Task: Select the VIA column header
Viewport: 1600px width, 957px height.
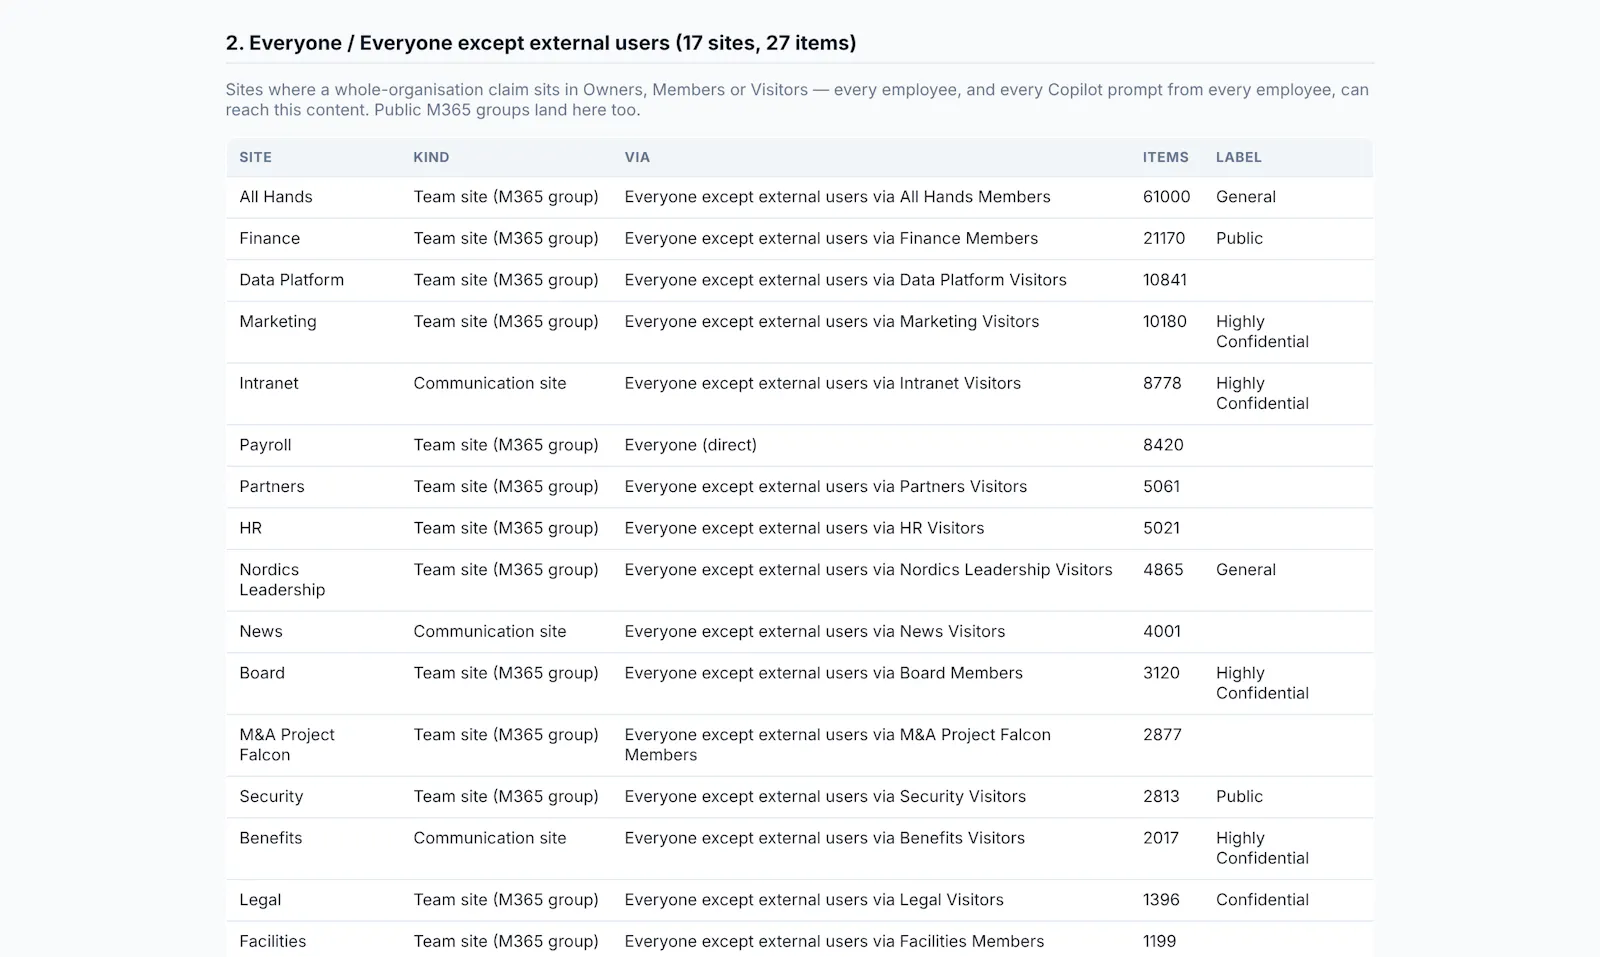Action: [x=637, y=157]
